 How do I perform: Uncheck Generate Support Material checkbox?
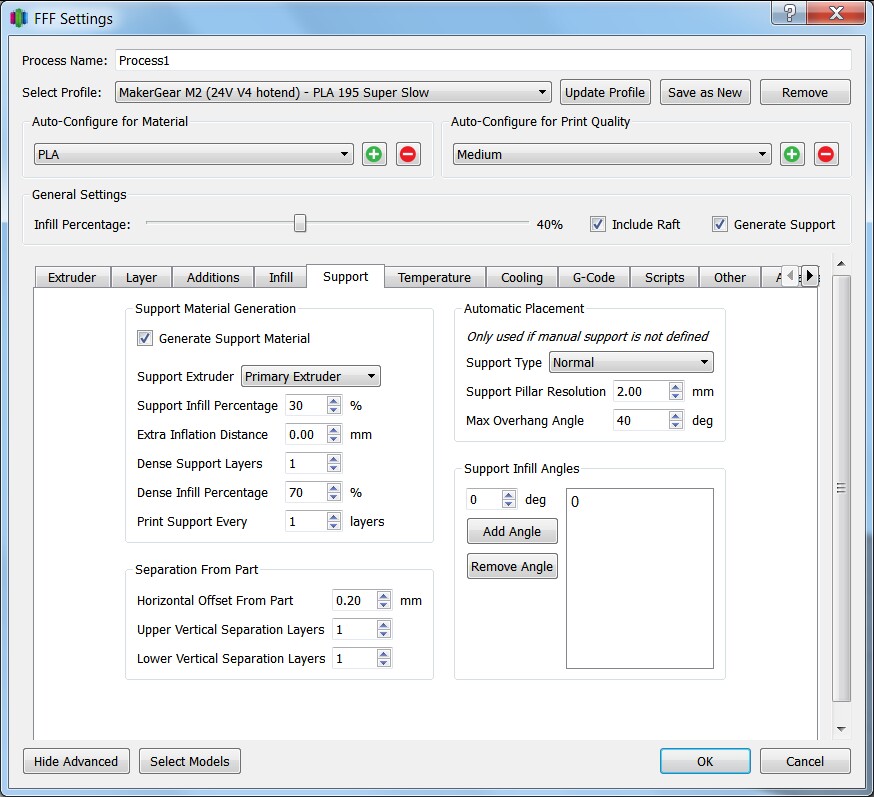(146, 338)
